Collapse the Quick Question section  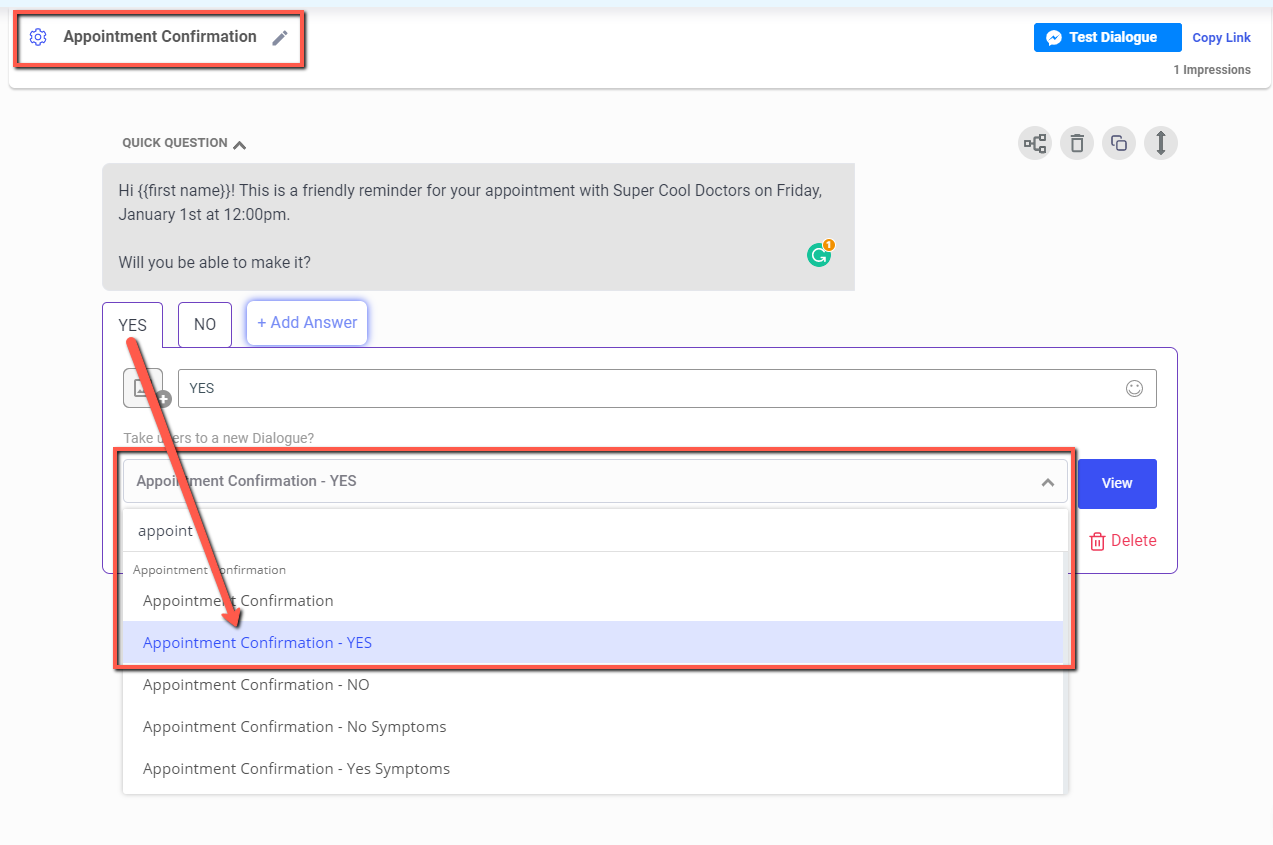point(239,143)
